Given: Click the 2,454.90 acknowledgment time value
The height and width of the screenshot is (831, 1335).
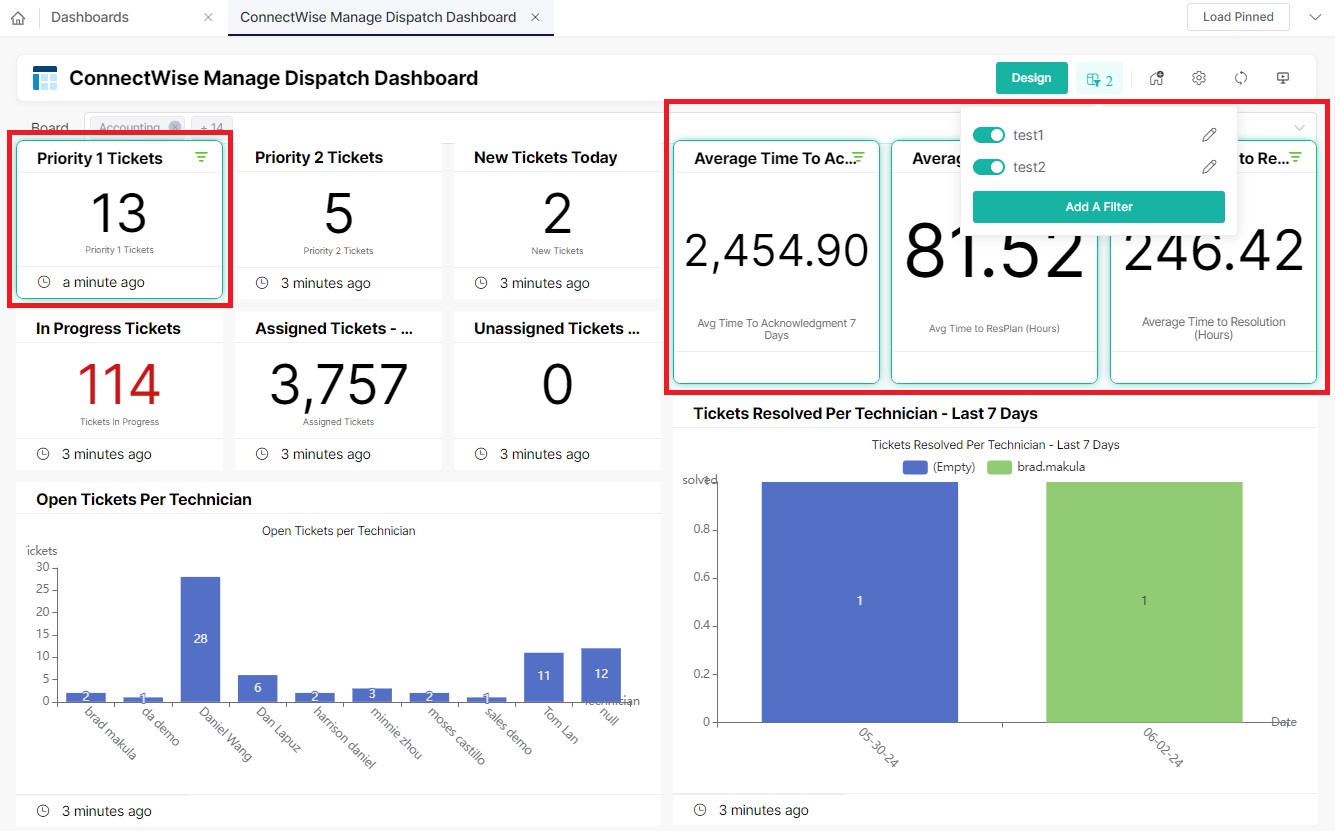Looking at the screenshot, I should pos(776,250).
